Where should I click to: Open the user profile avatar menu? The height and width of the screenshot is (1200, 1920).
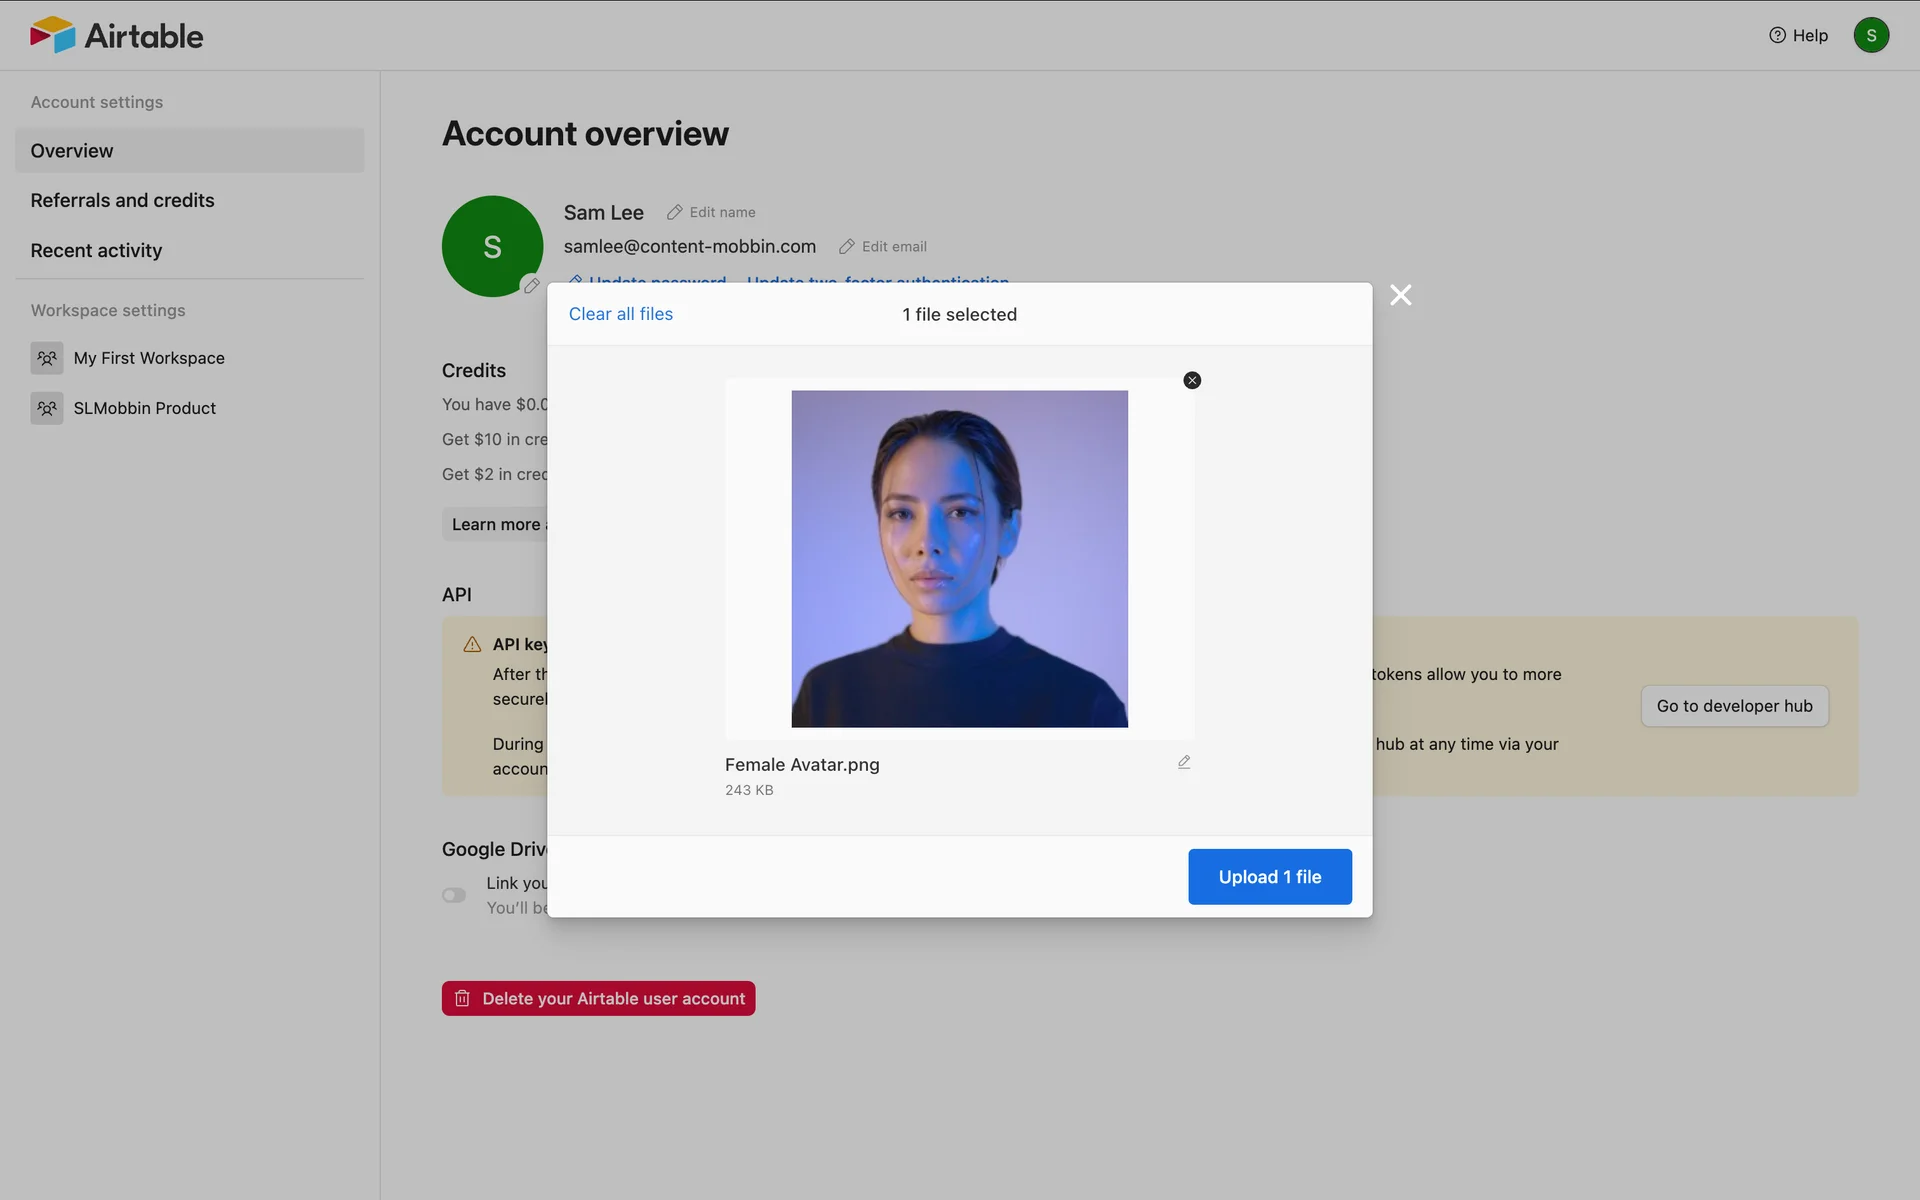point(1870,36)
